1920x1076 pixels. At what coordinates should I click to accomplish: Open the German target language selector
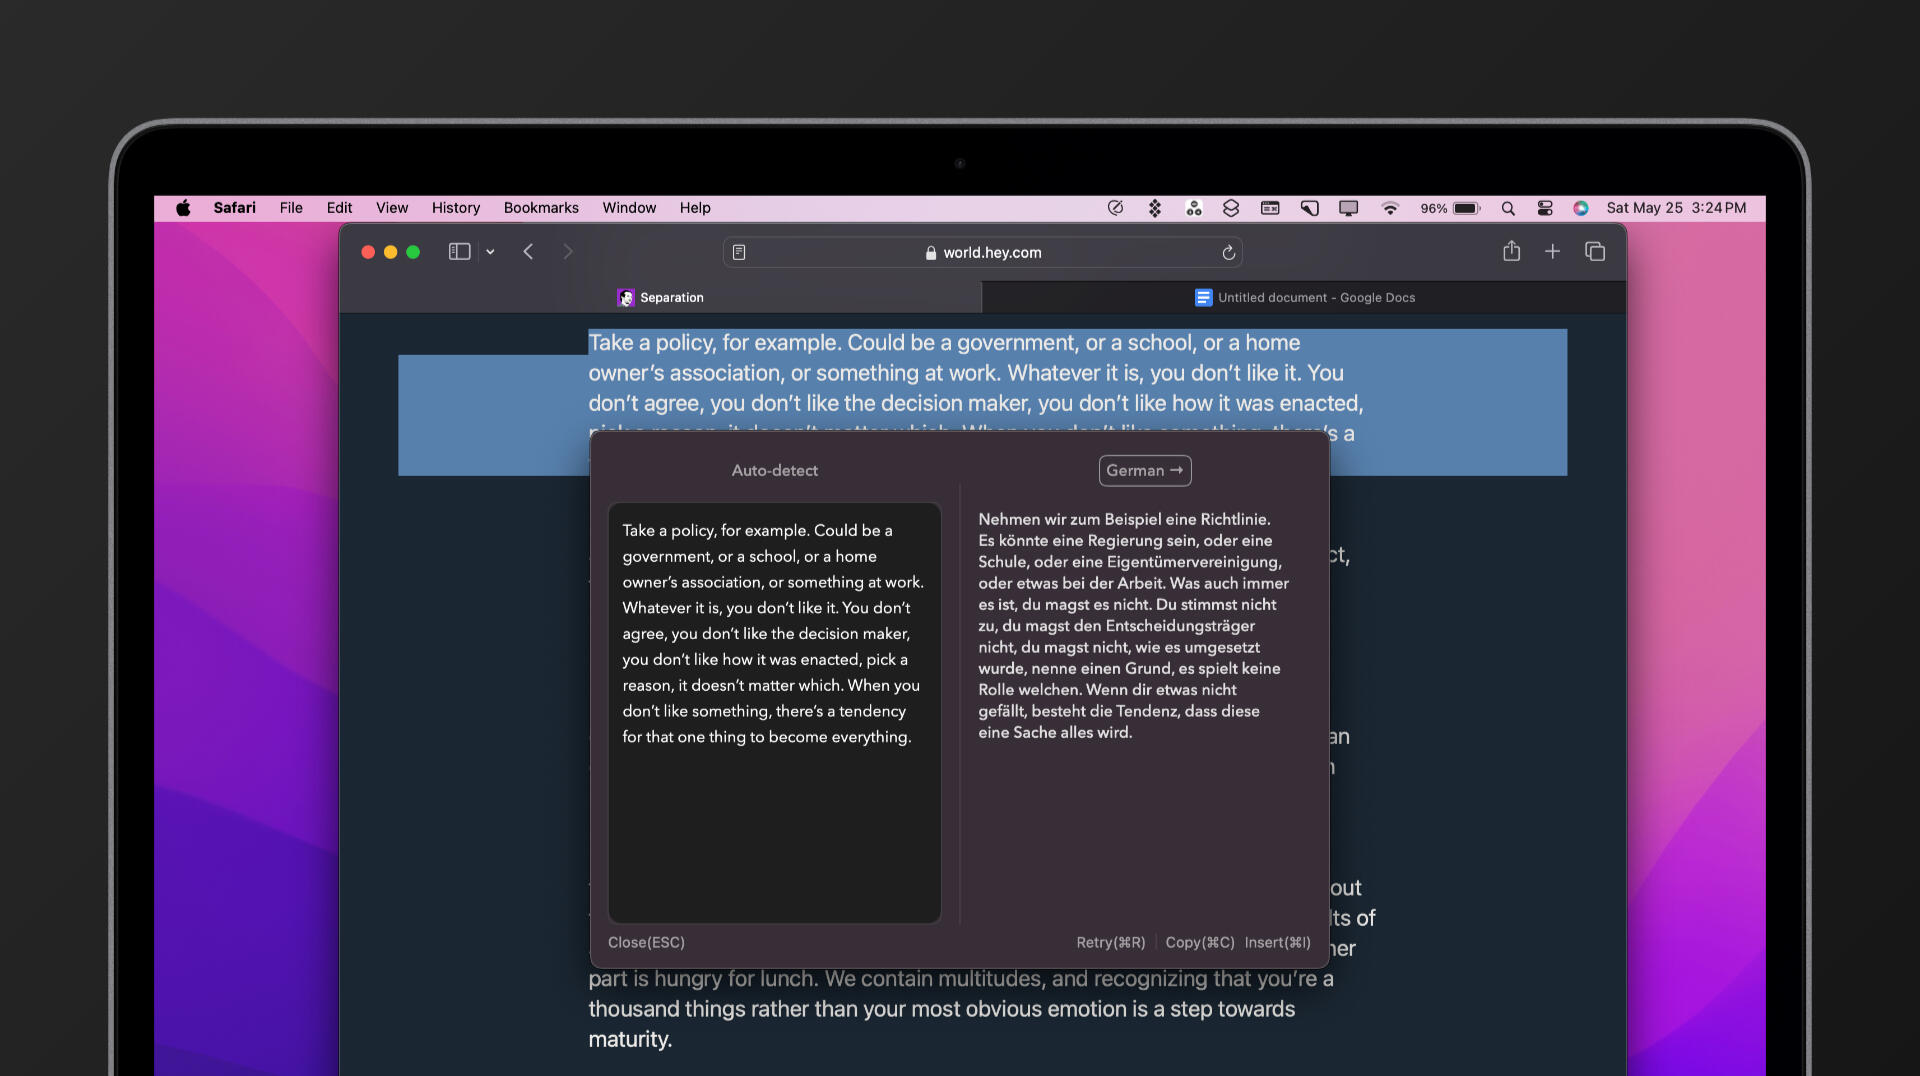[1144, 471]
